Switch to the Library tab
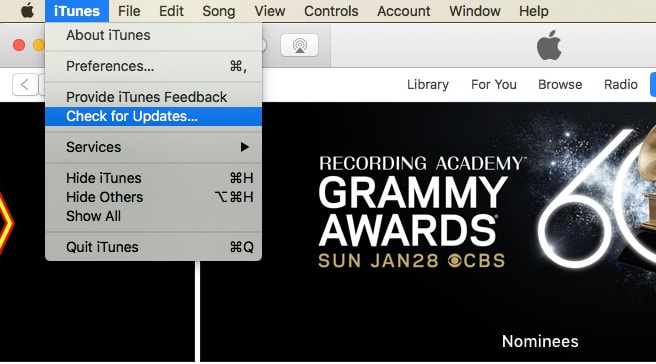The height and width of the screenshot is (364, 656). point(428,85)
